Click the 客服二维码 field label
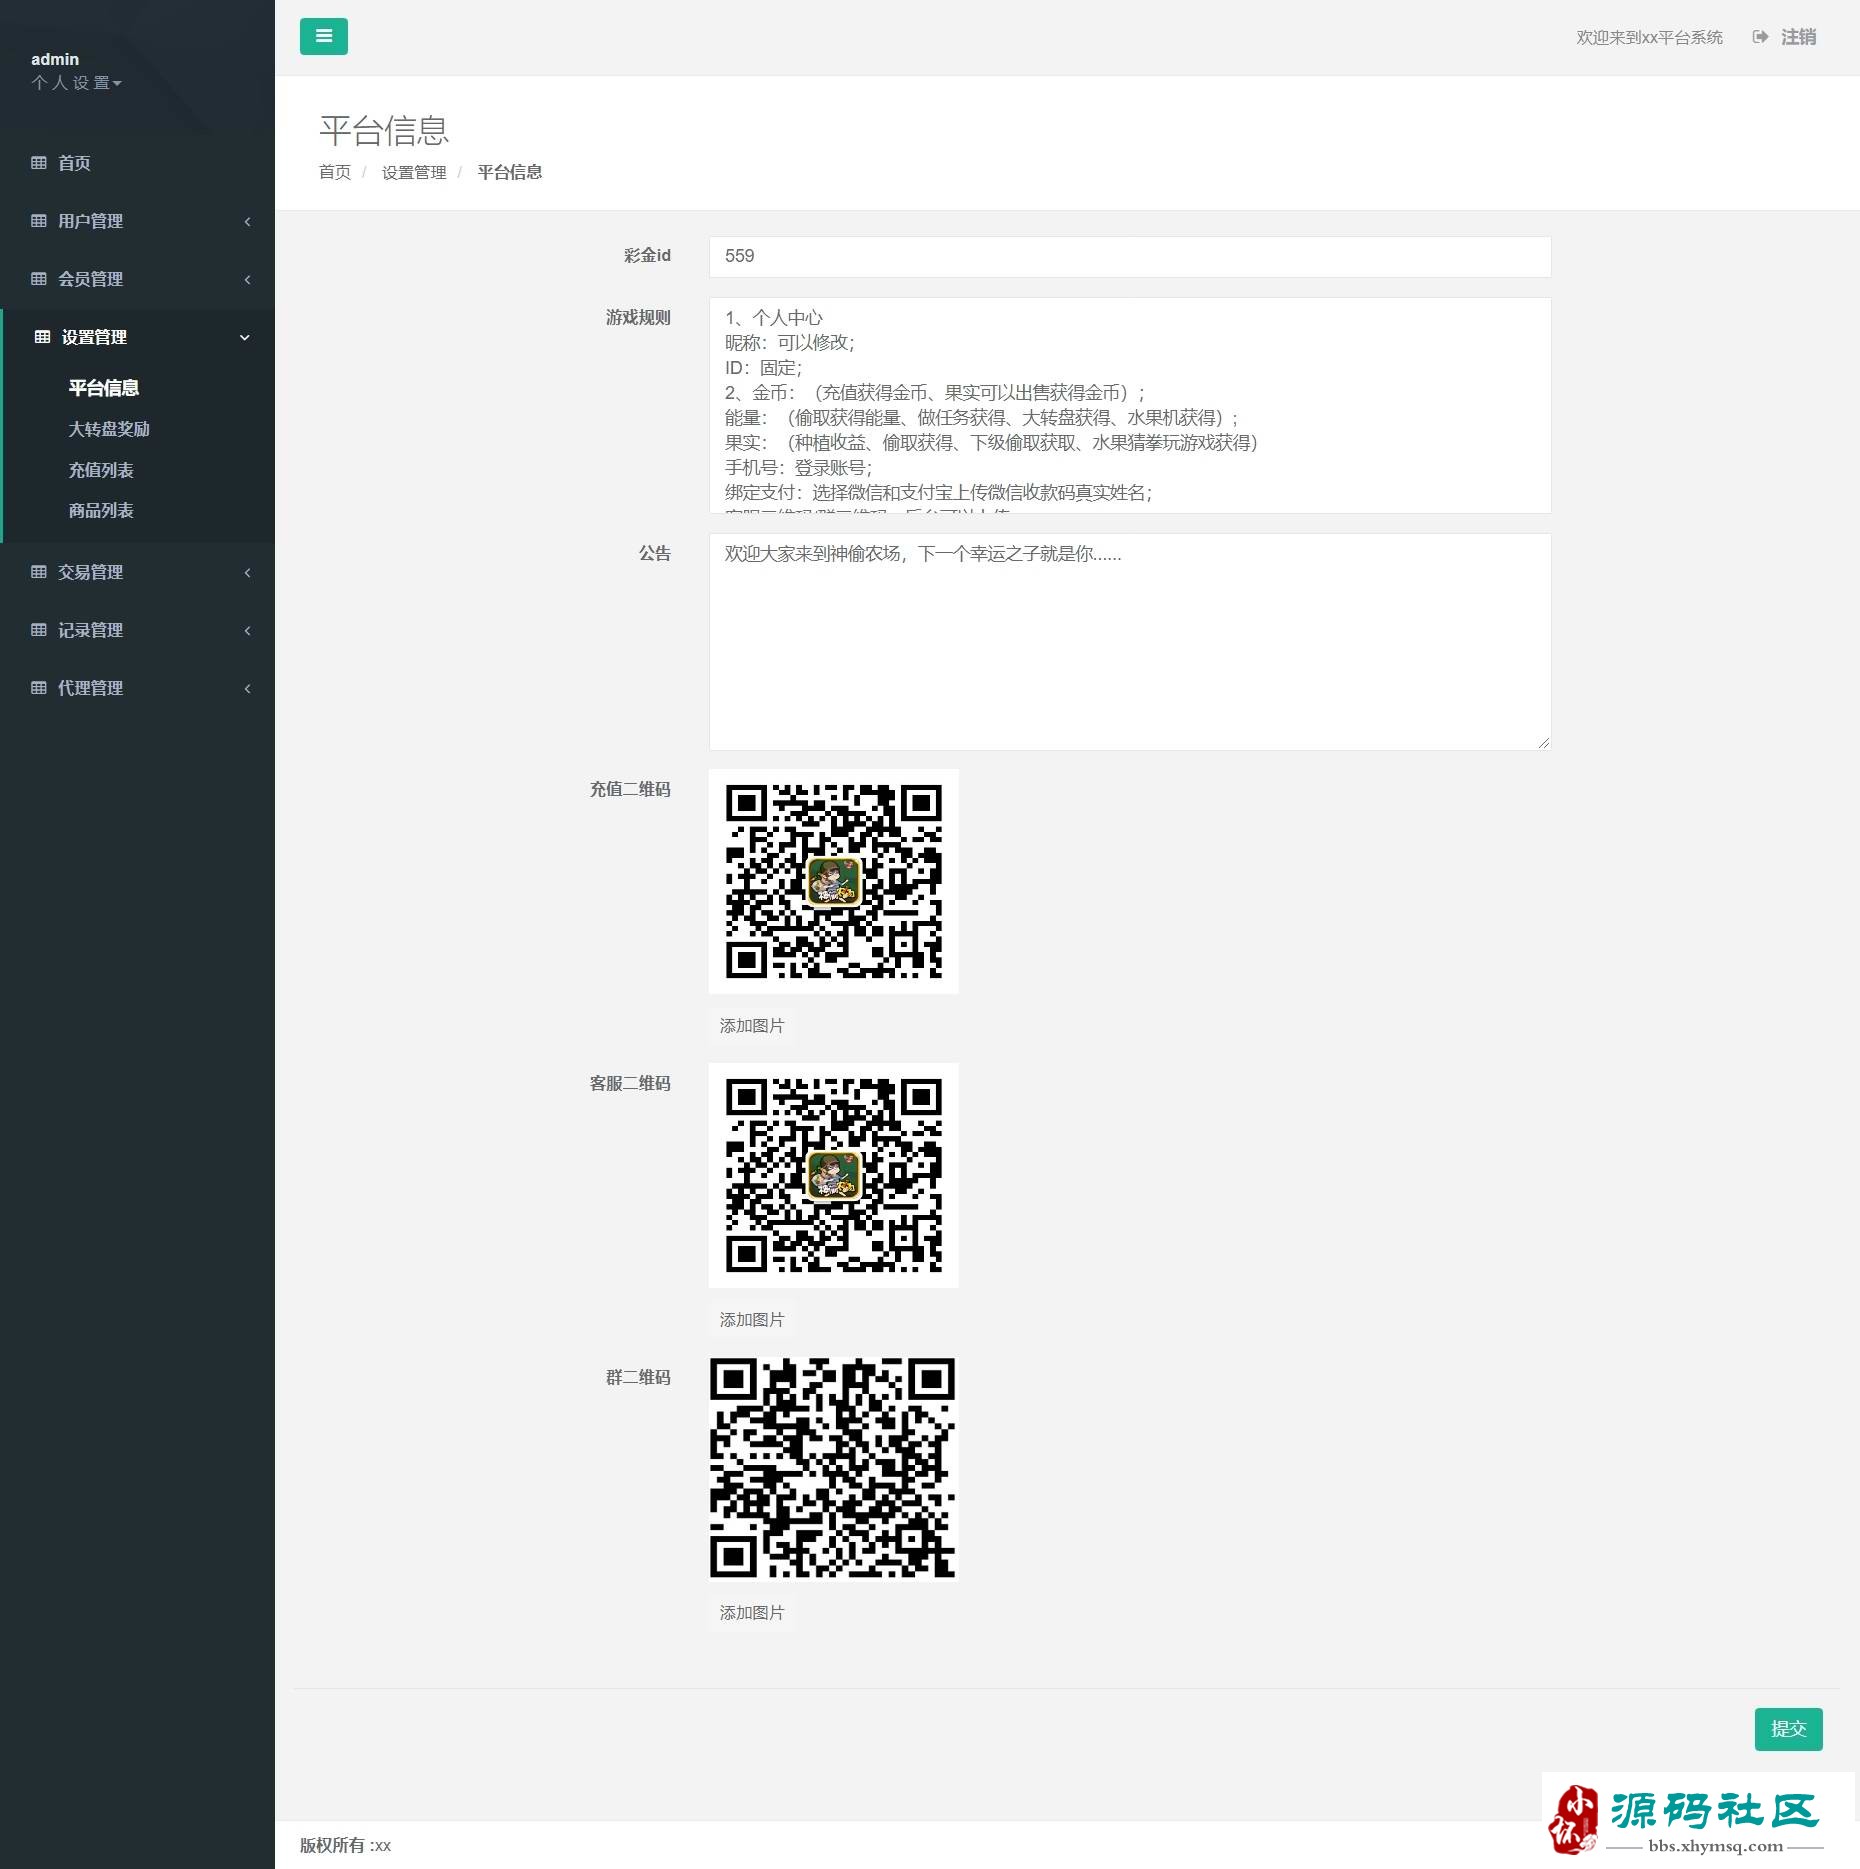 click(x=630, y=1084)
